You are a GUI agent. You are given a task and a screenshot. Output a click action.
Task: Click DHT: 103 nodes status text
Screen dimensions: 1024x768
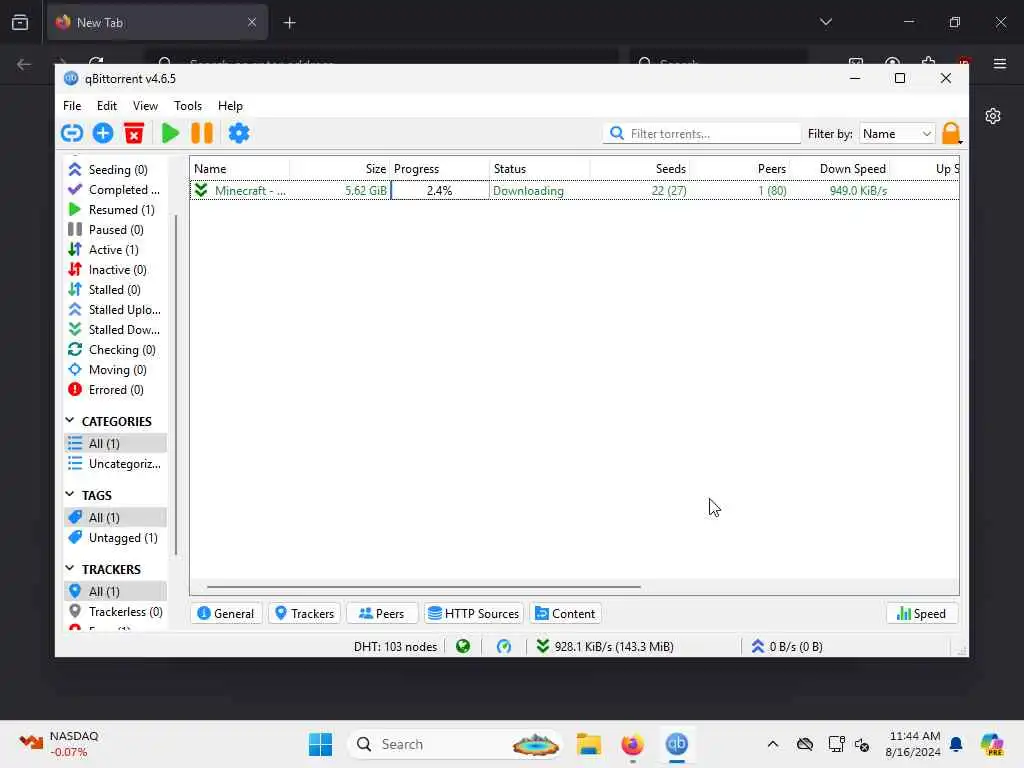tap(395, 647)
